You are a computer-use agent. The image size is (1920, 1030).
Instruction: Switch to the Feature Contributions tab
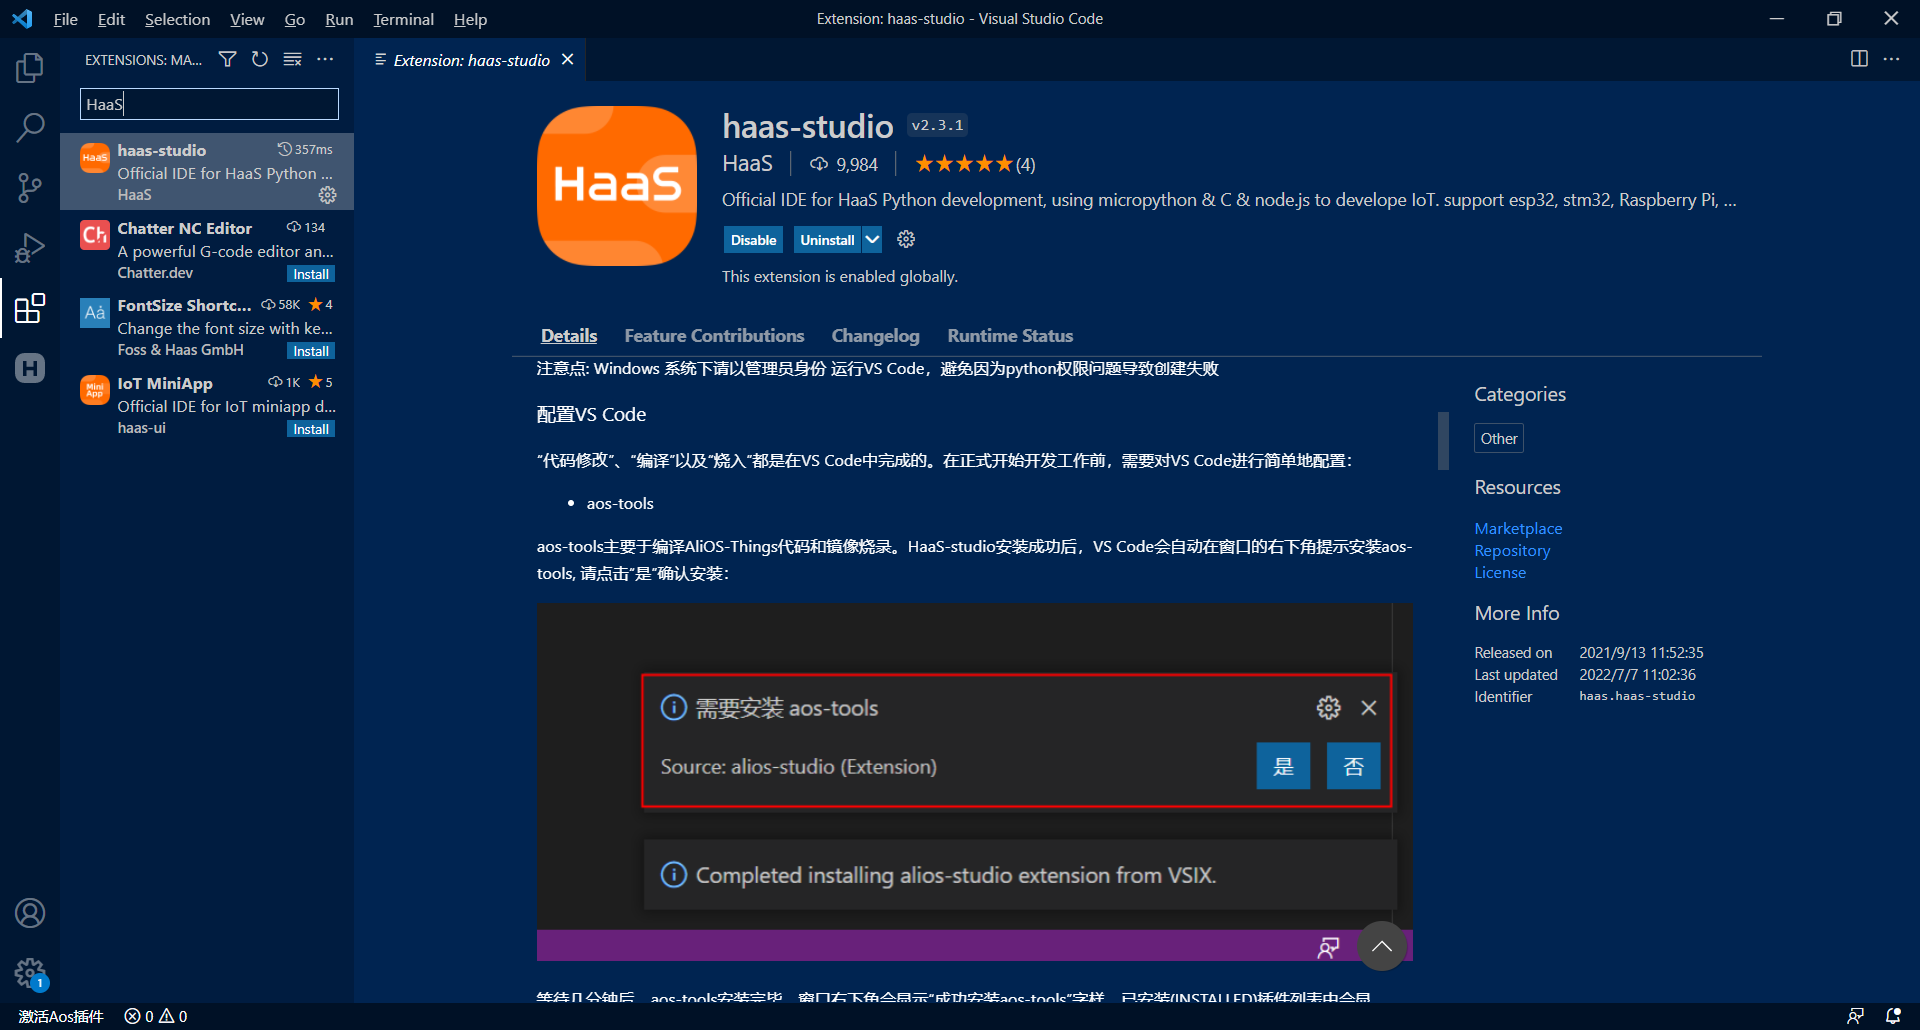pyautogui.click(x=714, y=336)
